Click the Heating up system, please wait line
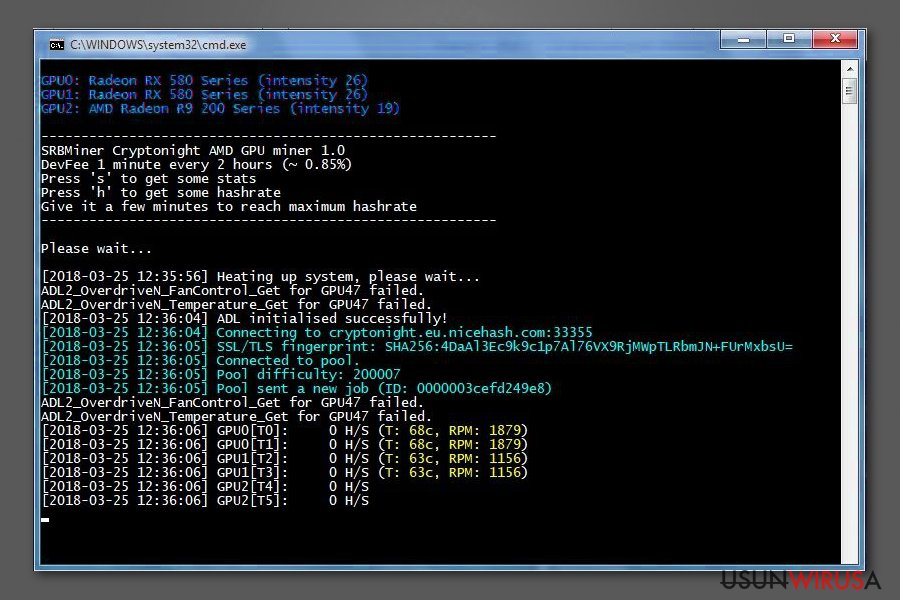Image resolution: width=900 pixels, height=600 pixels. click(x=260, y=276)
